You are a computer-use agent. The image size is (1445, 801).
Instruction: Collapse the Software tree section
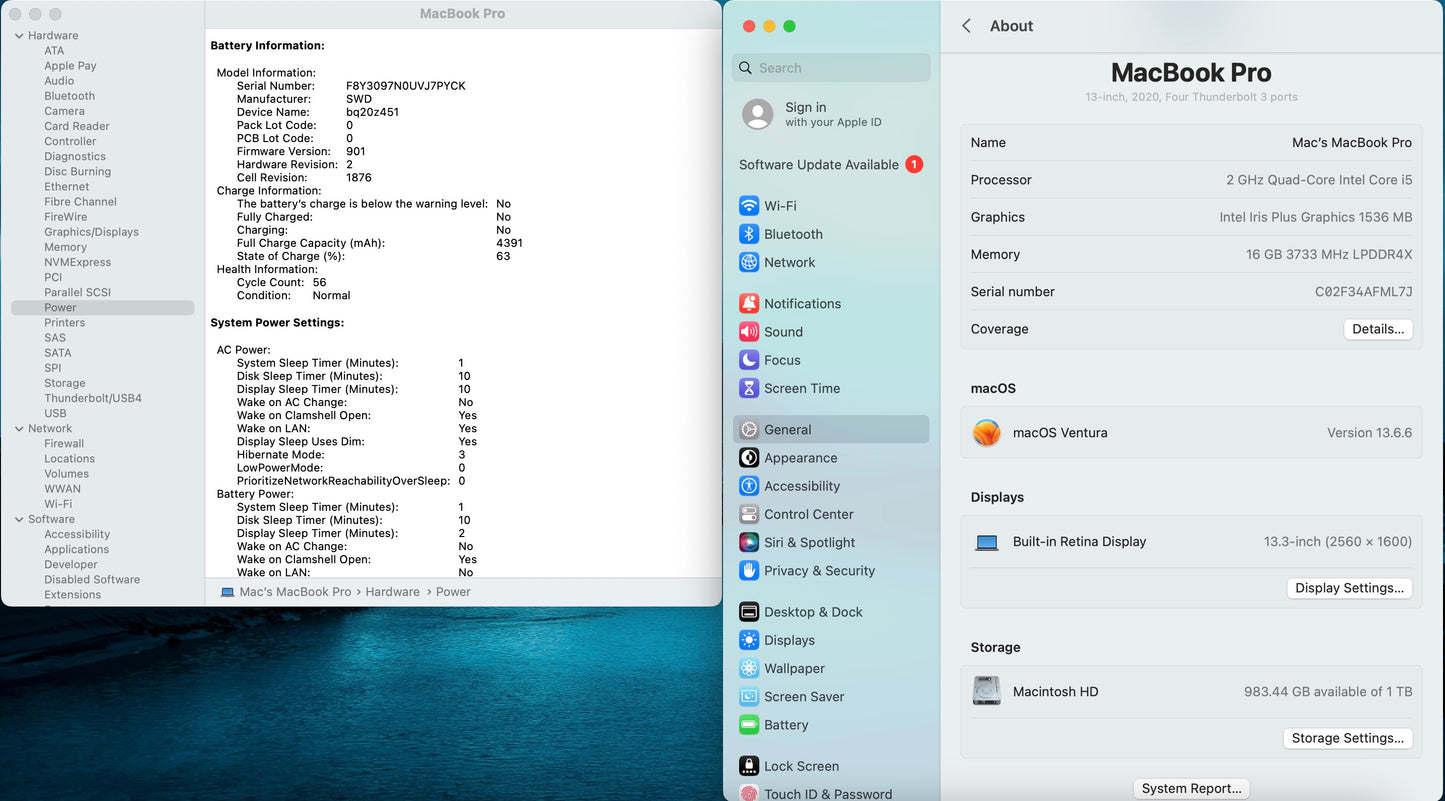19,520
